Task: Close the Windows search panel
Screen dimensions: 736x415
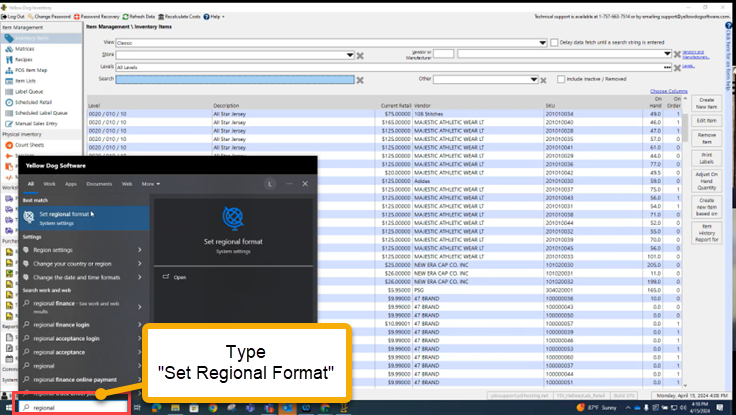Action: [x=305, y=184]
